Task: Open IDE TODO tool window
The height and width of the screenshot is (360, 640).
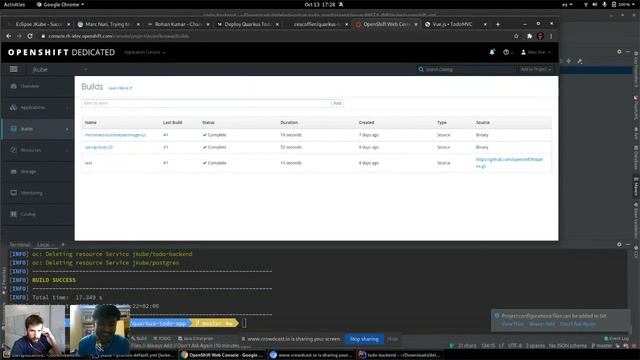Action: (x=162, y=338)
